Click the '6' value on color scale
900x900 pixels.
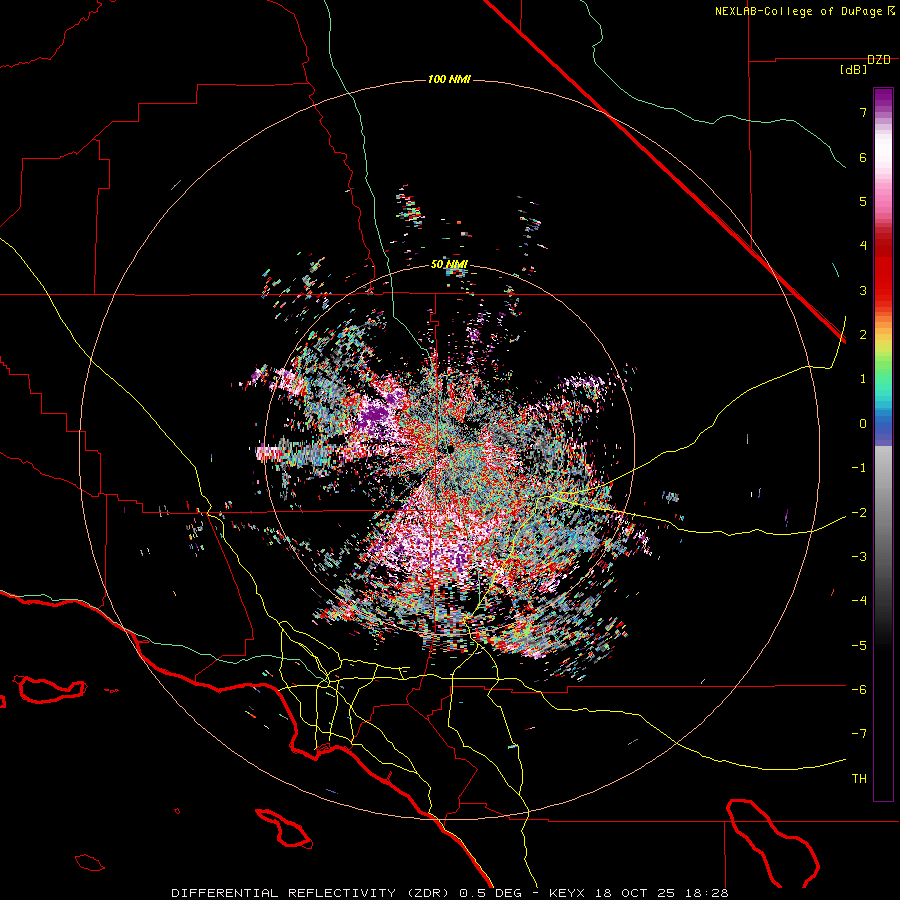(863, 157)
